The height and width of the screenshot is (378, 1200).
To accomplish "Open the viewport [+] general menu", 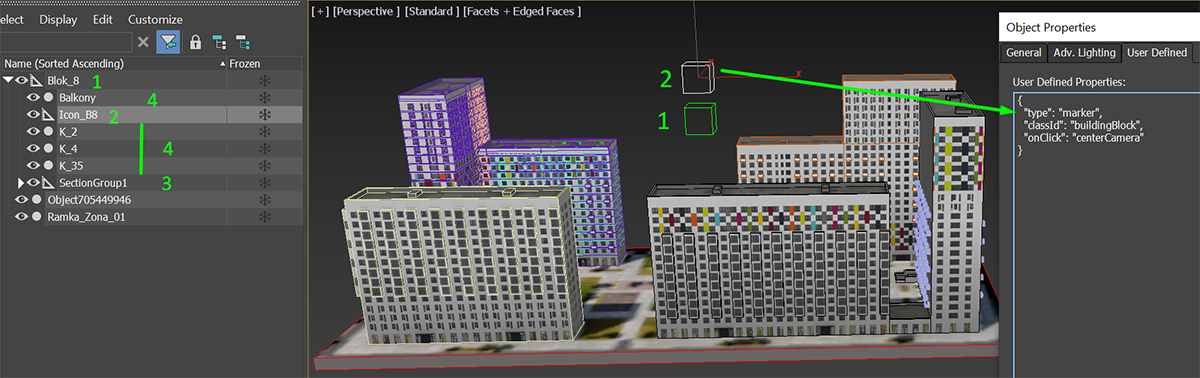I will [x=320, y=11].
